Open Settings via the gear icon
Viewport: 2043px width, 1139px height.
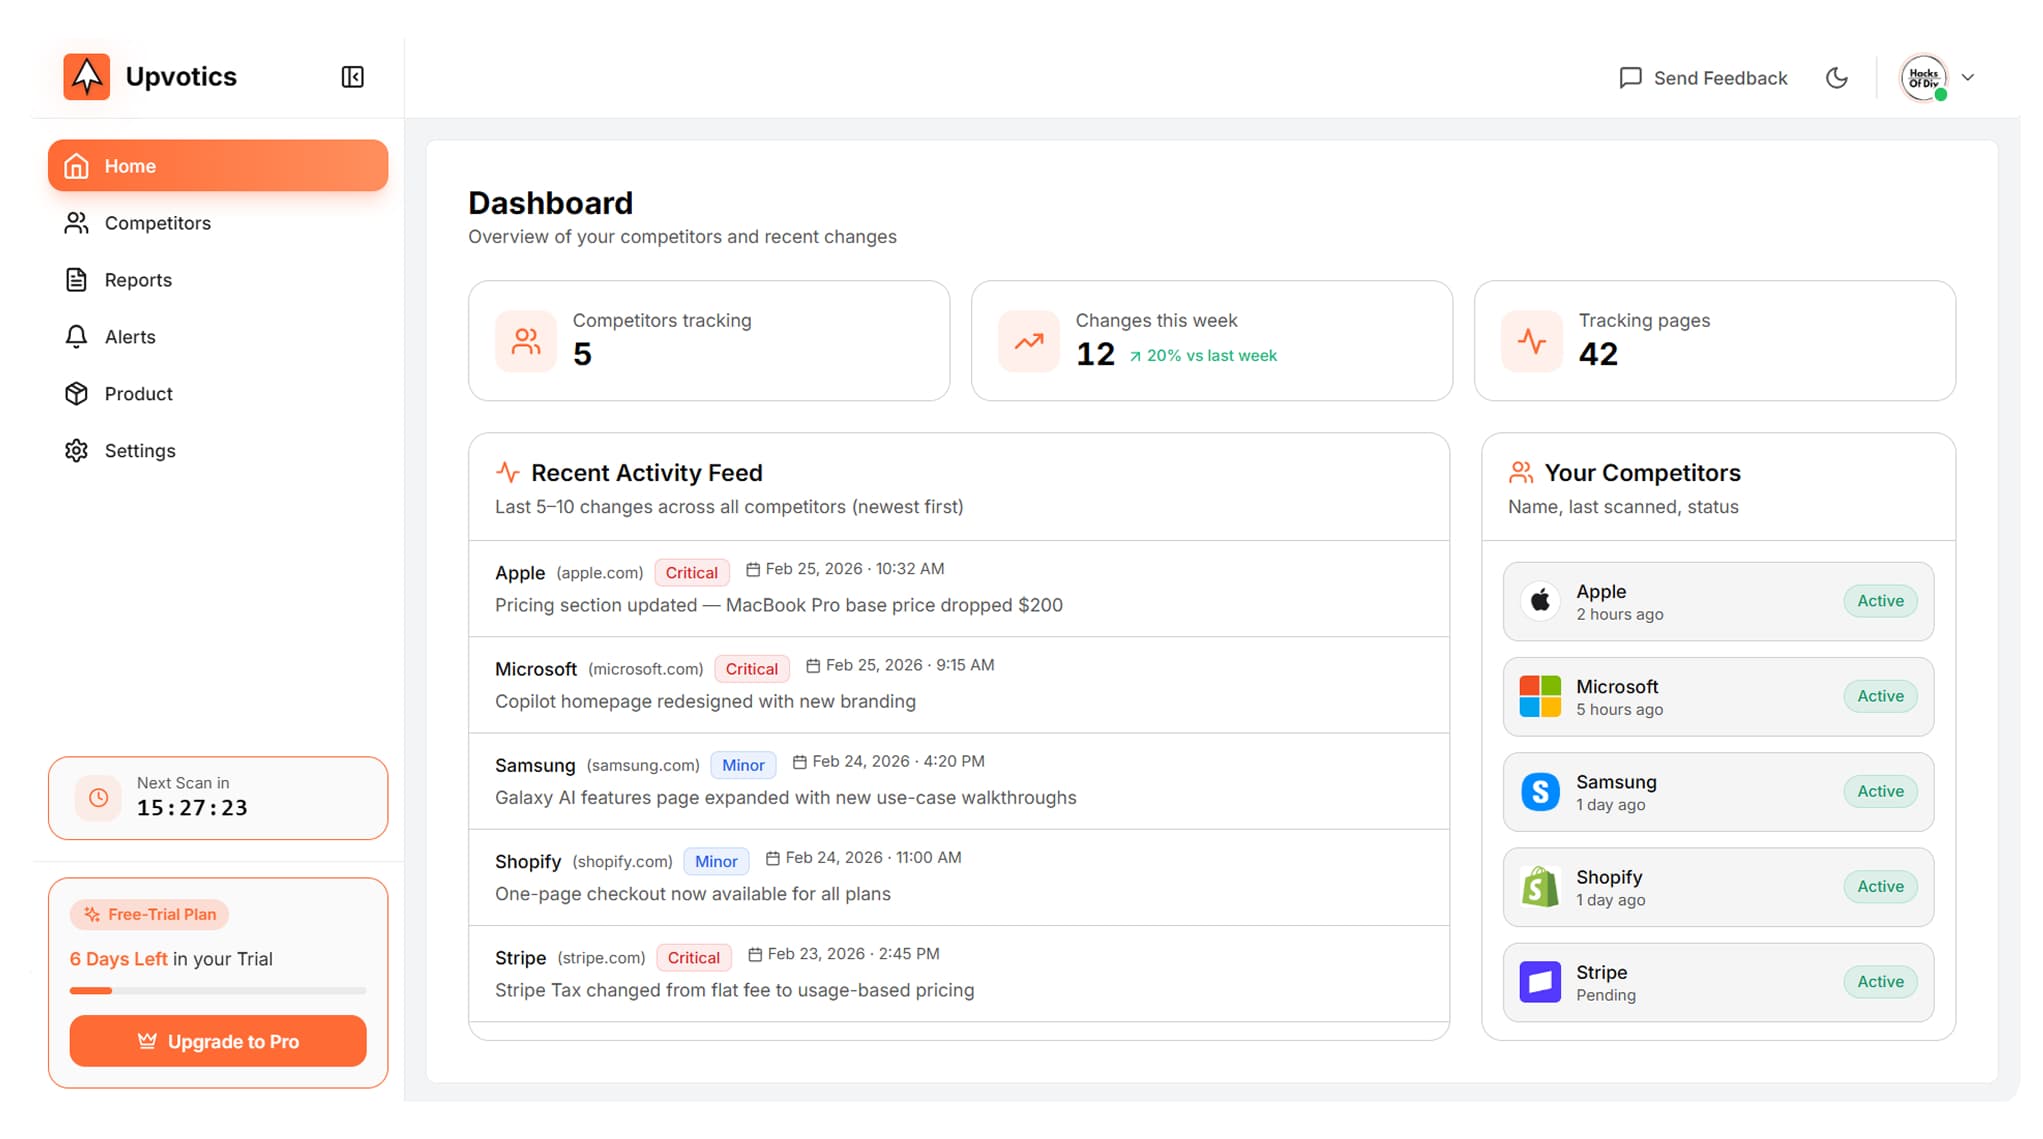(x=77, y=450)
